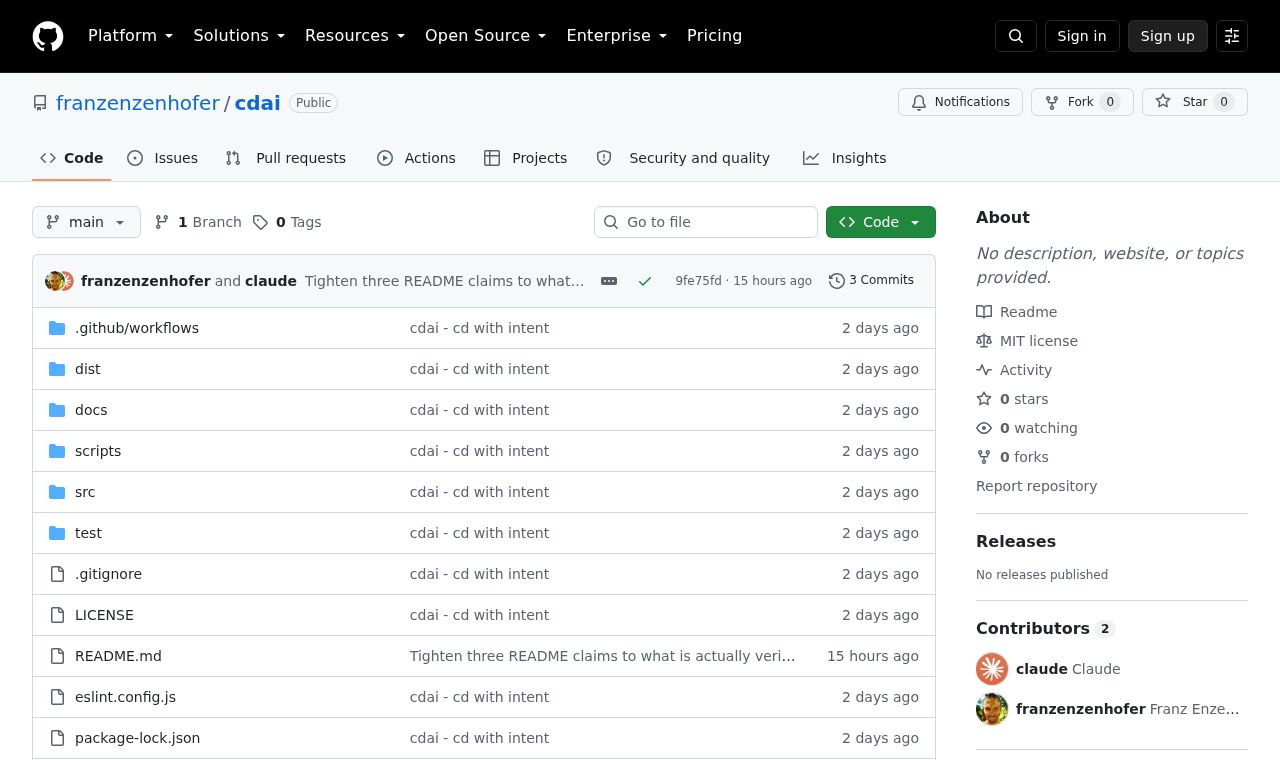Open the MIT license link
Viewport: 1280px width, 760px height.
pos(1027,341)
